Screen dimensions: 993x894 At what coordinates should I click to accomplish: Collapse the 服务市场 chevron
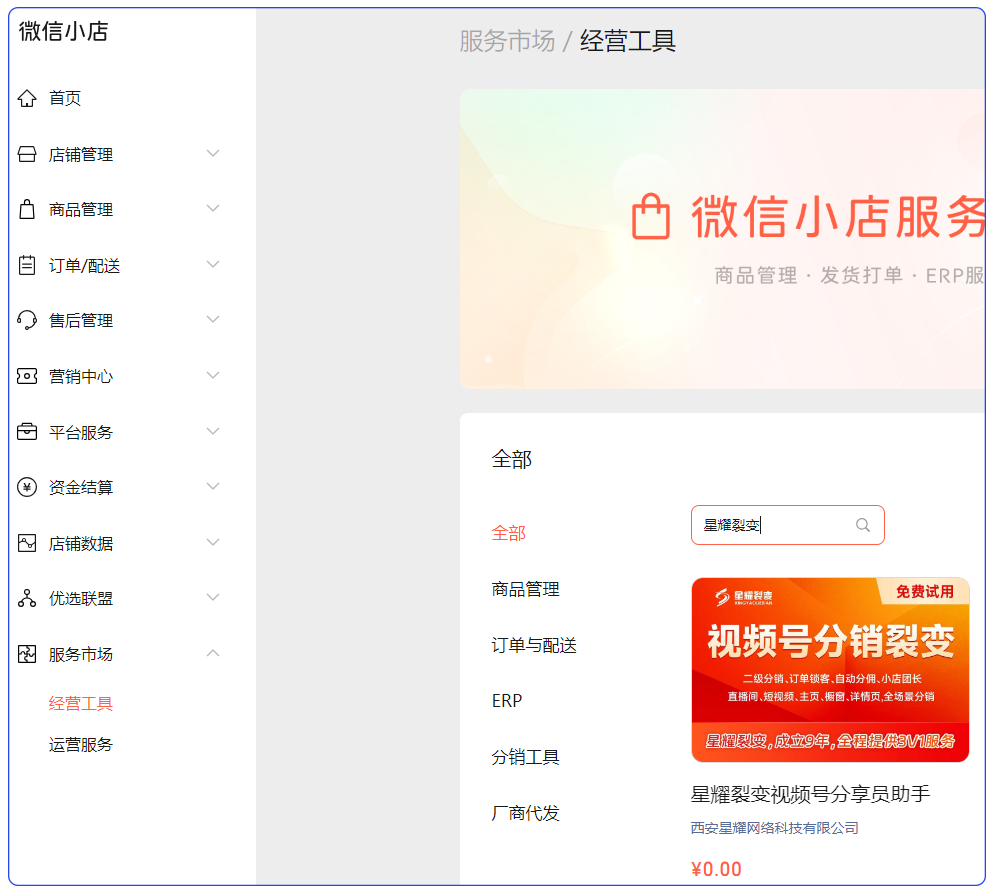(213, 653)
